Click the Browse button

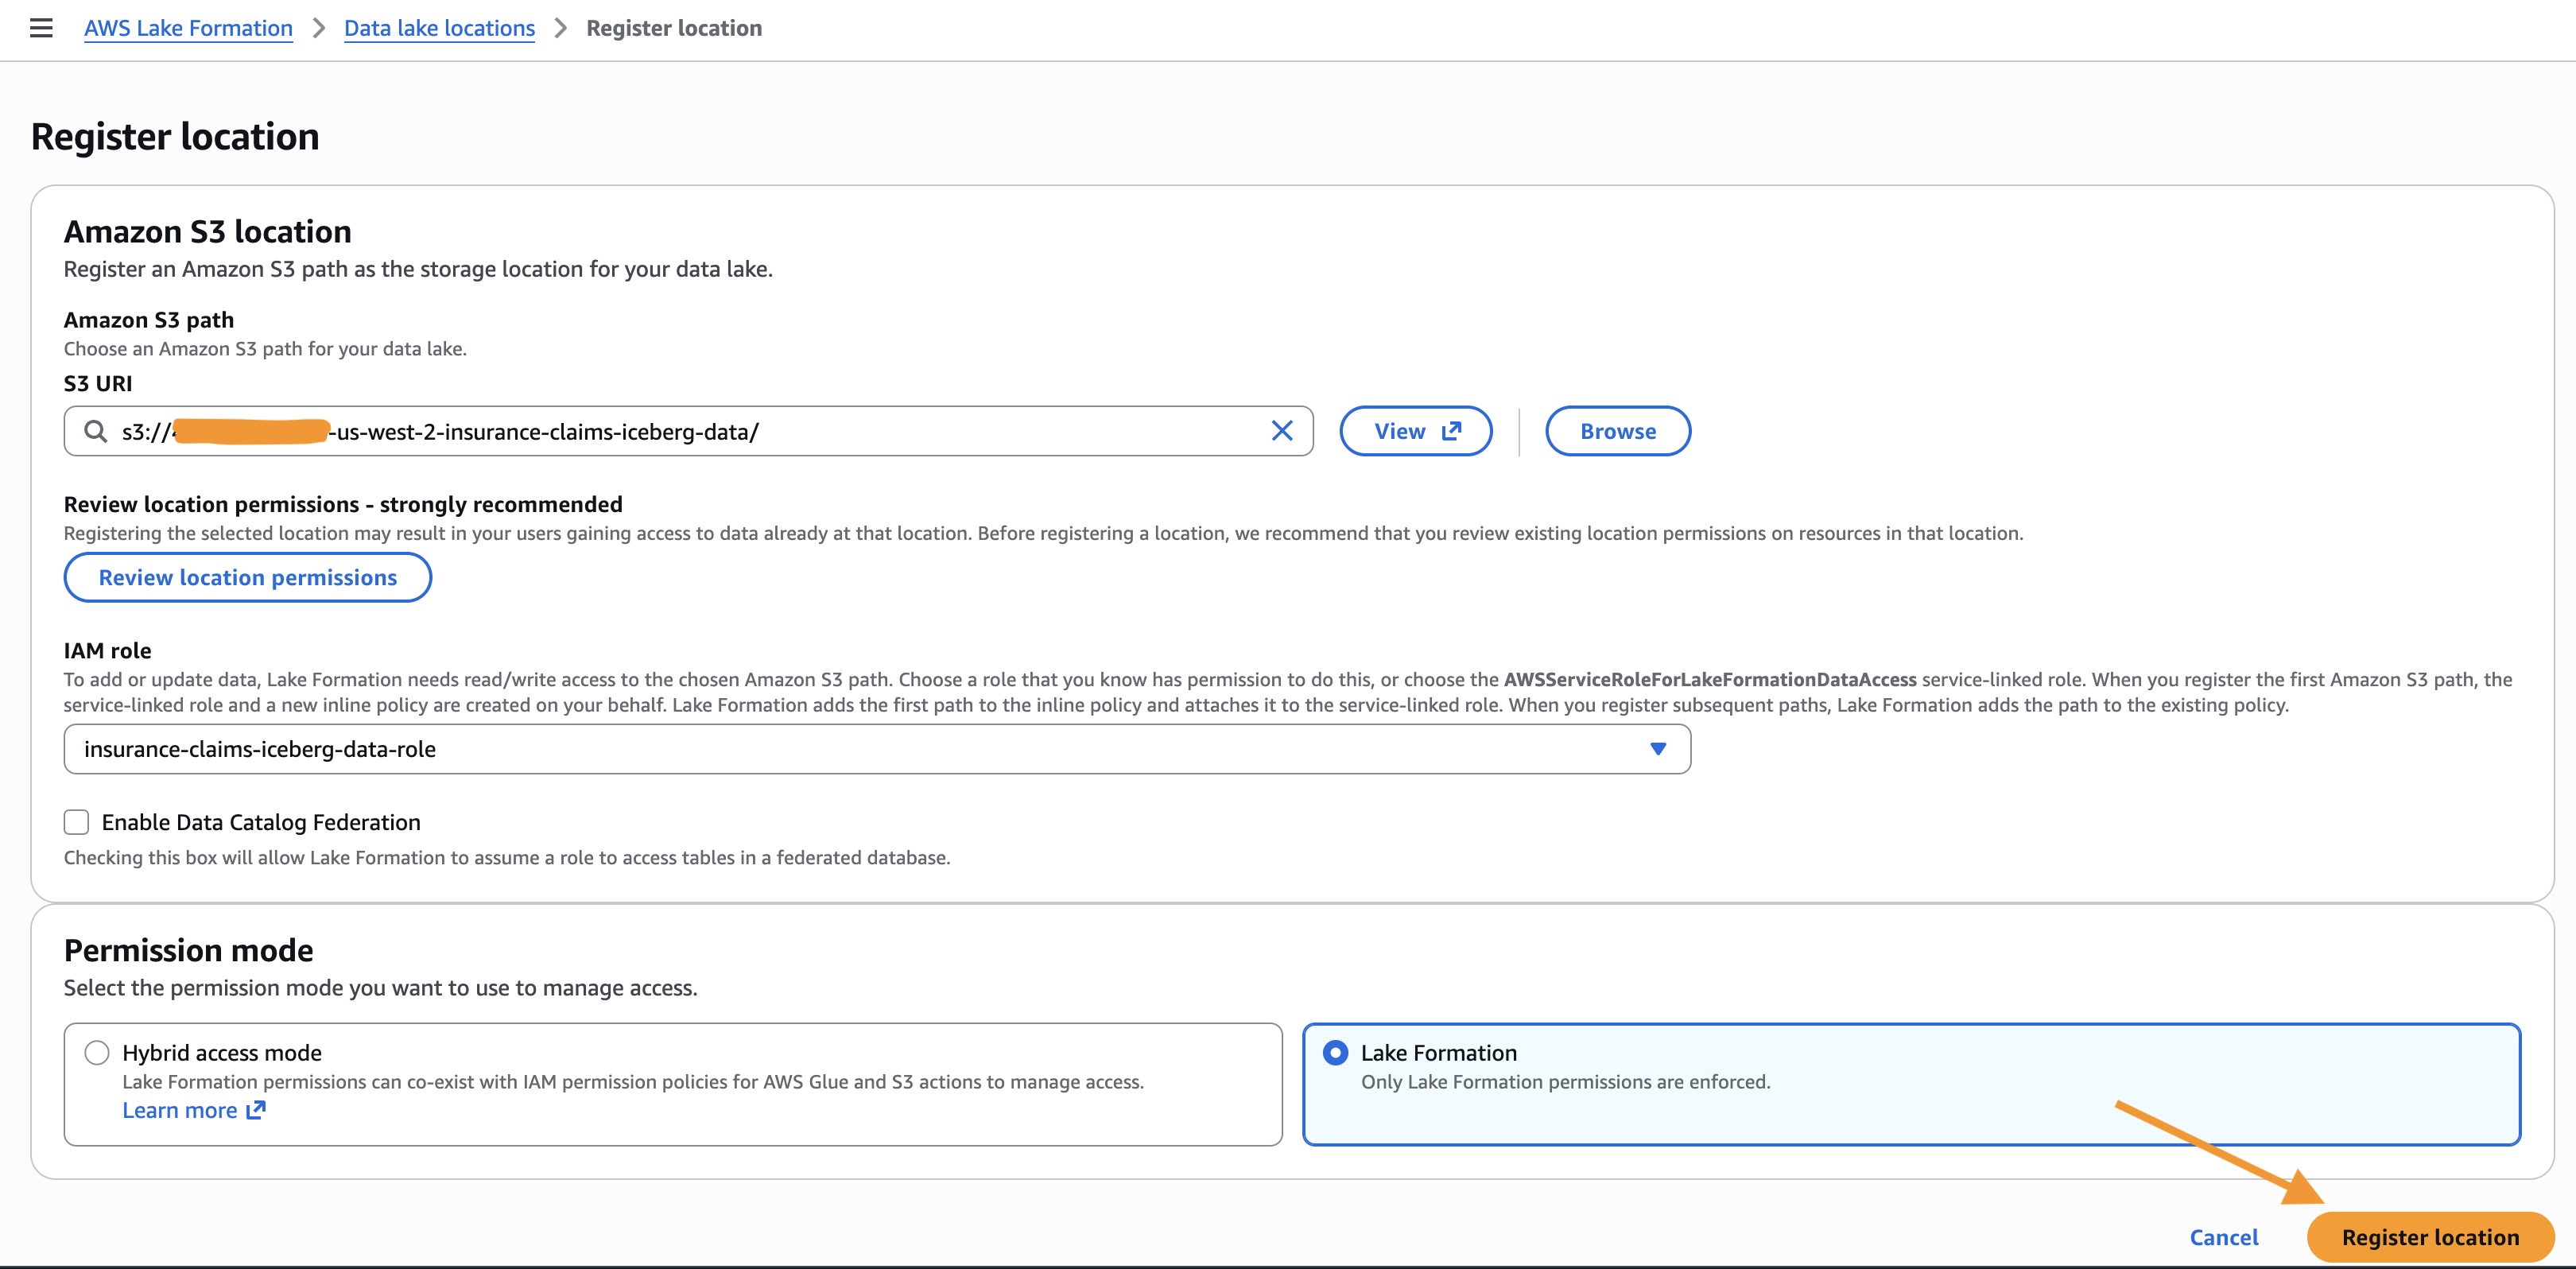coord(1617,431)
